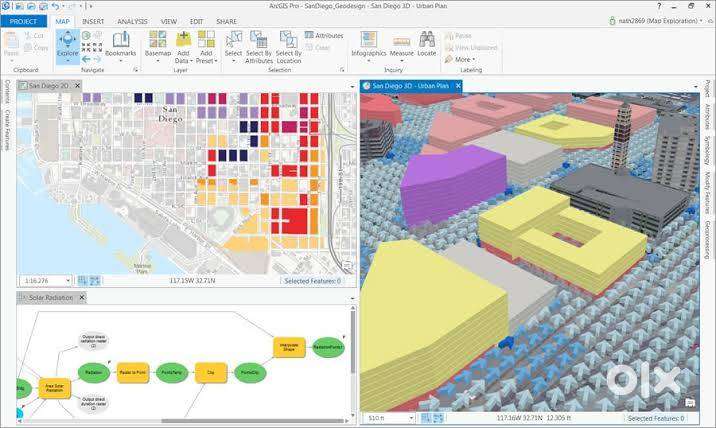Select the Raster to Point model tool
Screen dimensions: 716x428
point(133,372)
